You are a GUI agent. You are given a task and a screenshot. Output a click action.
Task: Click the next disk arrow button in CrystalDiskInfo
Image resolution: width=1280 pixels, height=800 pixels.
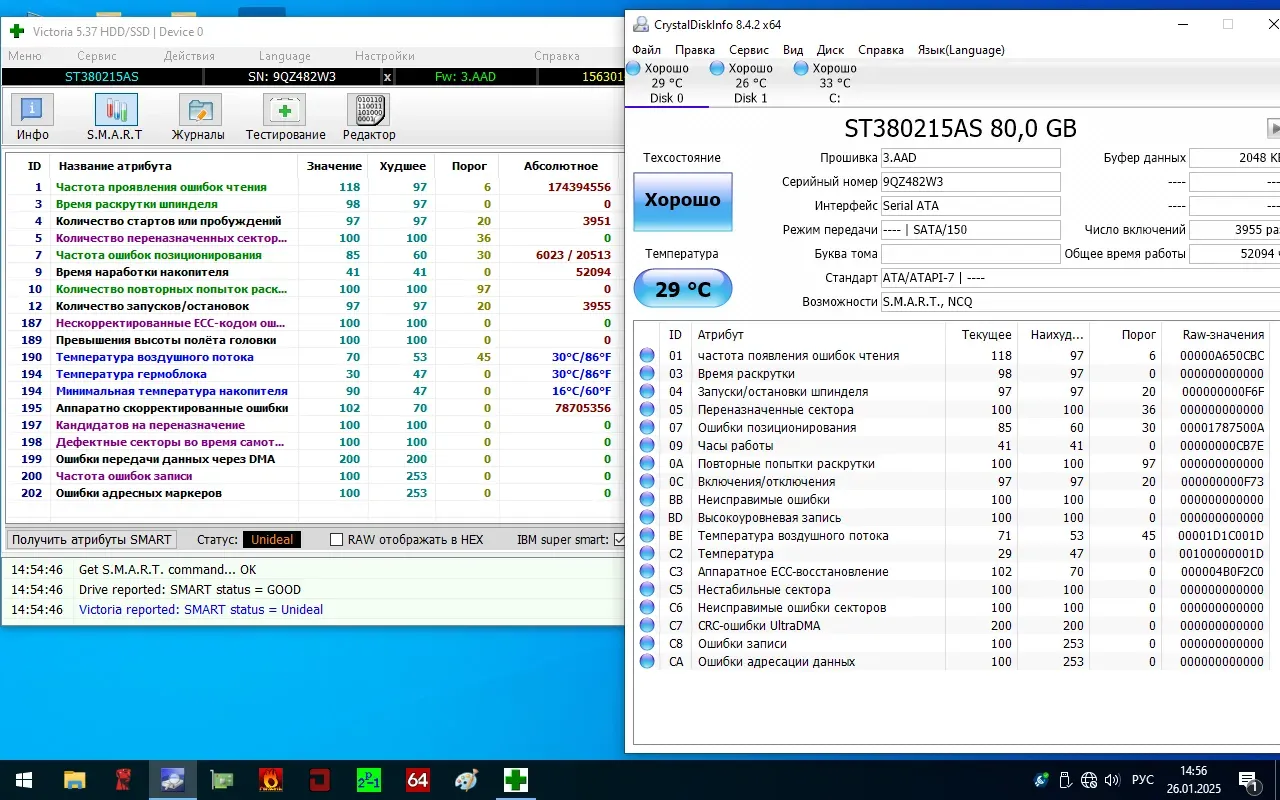click(x=1274, y=128)
